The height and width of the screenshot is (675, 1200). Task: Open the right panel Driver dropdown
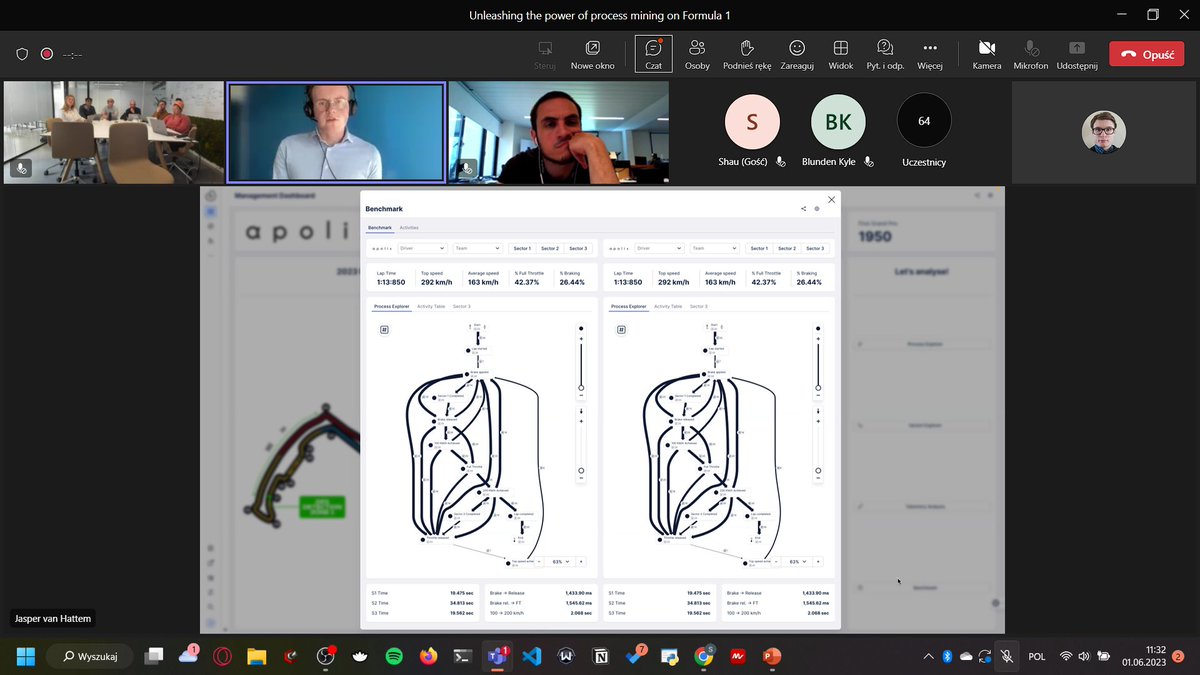(658, 248)
